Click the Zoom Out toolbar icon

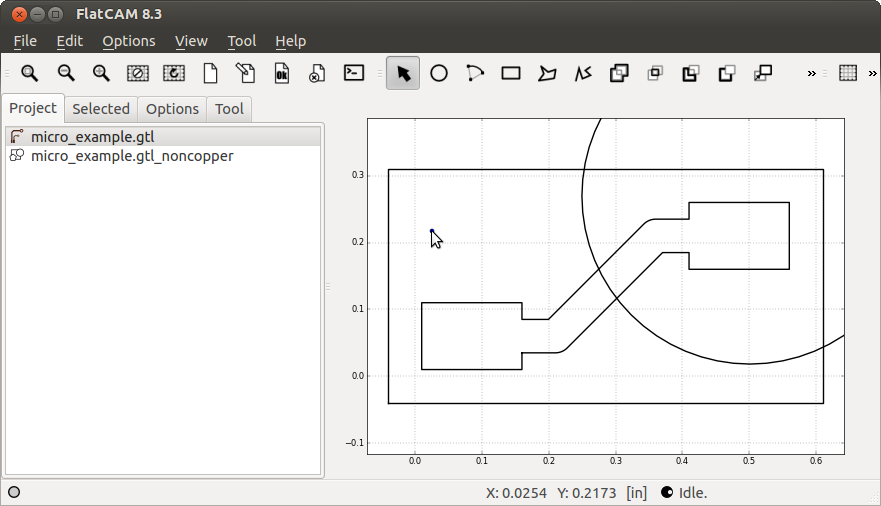(x=66, y=73)
